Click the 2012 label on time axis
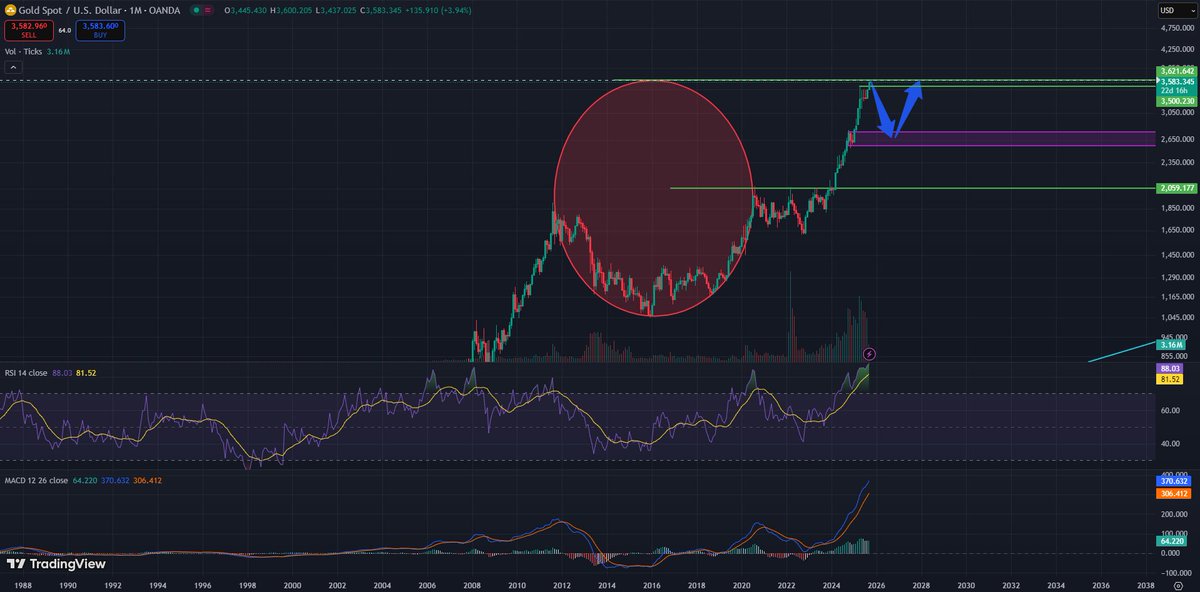 coord(562,585)
